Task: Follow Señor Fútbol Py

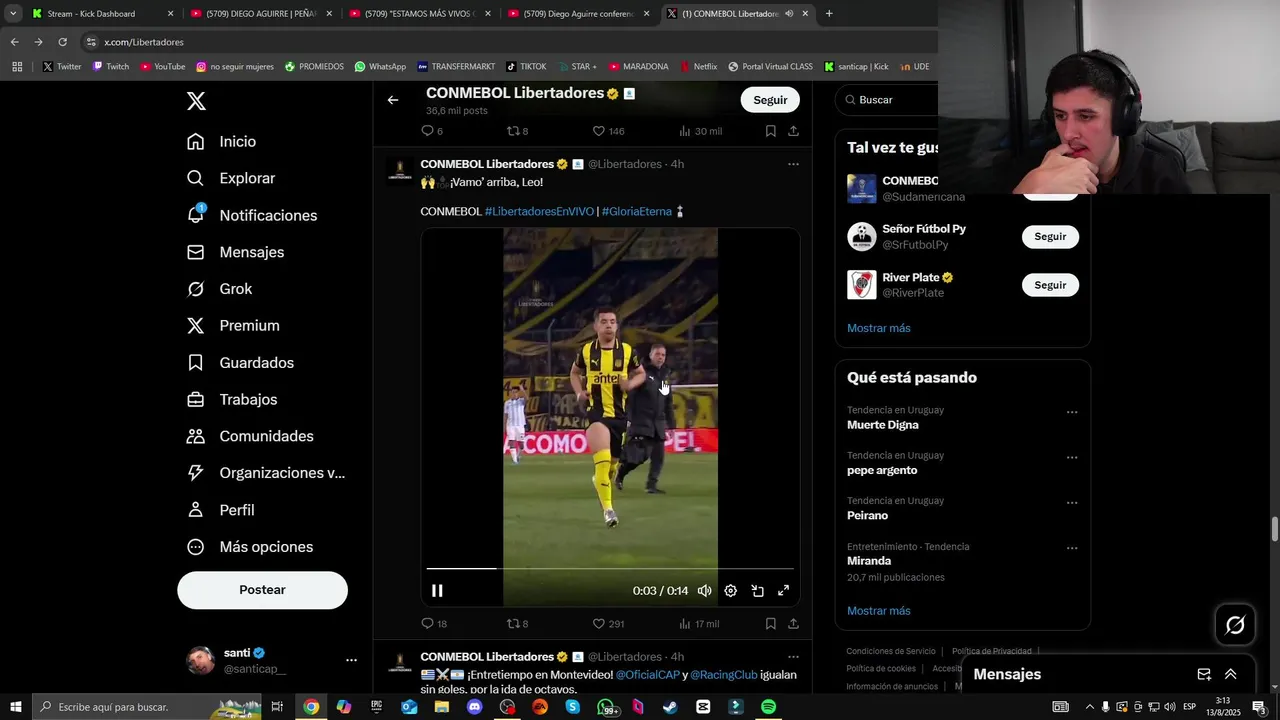Action: 1050,237
